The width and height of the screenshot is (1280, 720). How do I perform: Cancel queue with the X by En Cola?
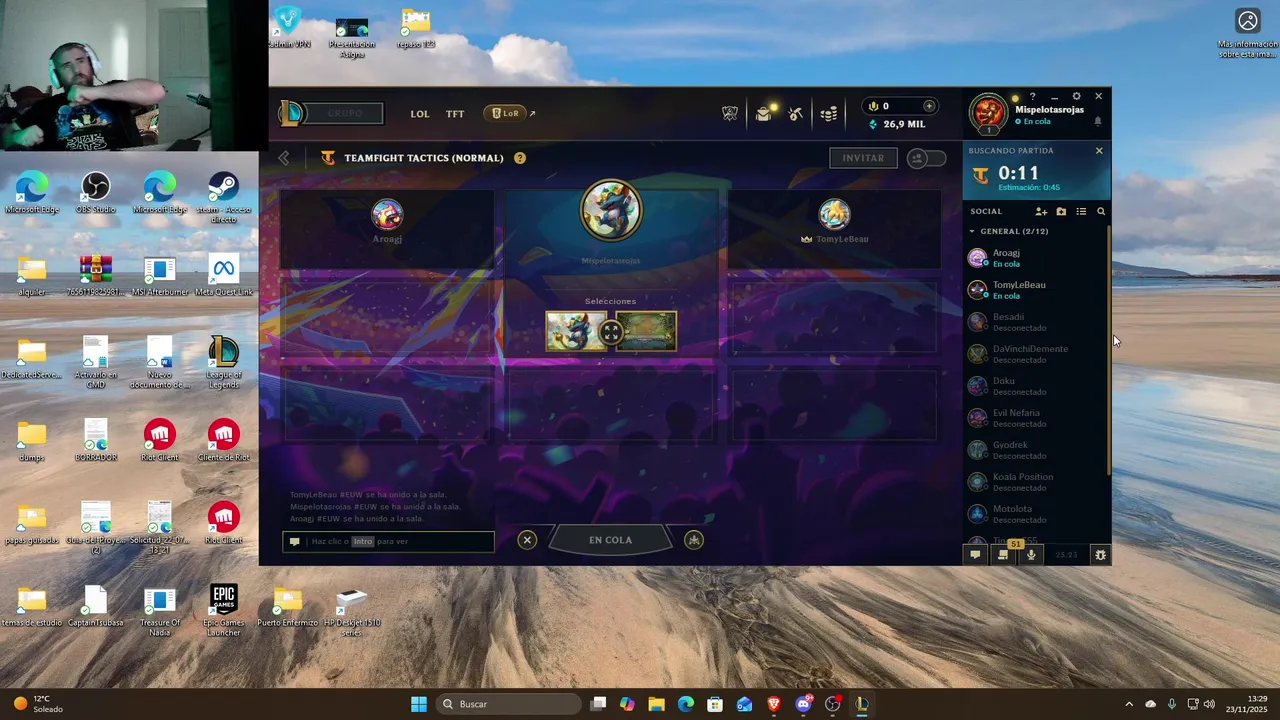click(x=527, y=540)
